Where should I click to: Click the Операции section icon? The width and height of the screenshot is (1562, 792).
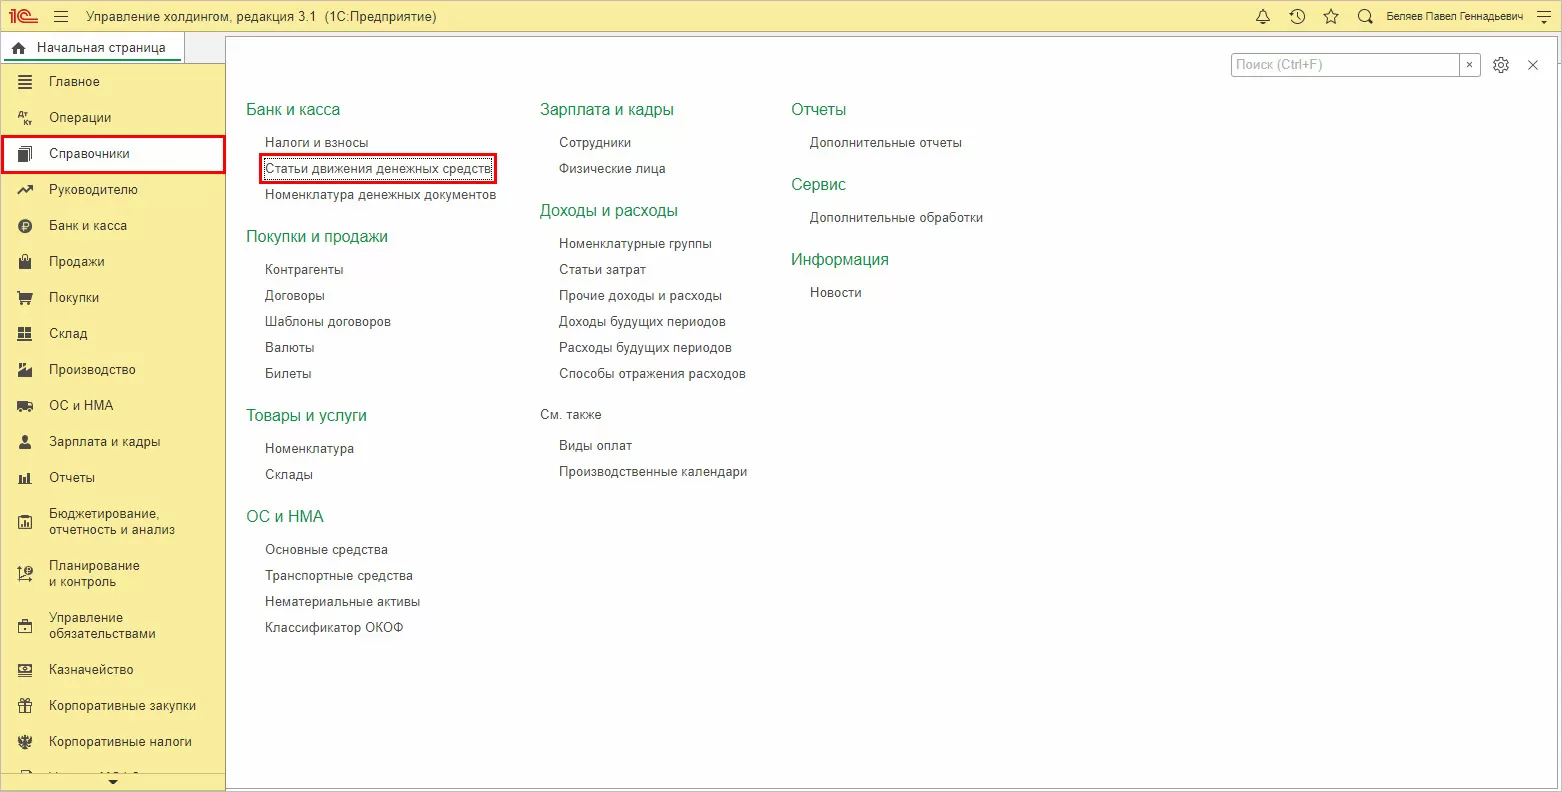[x=26, y=118]
